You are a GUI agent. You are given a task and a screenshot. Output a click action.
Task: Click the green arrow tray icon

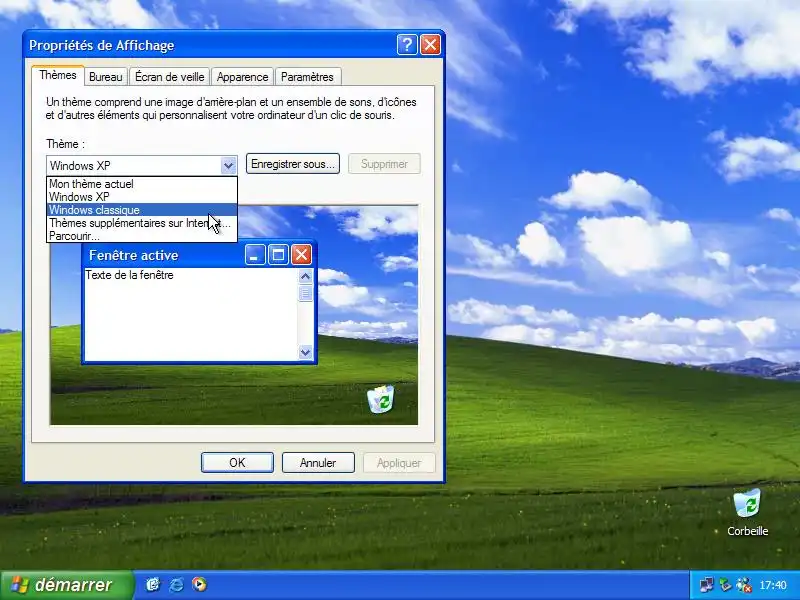(725, 585)
